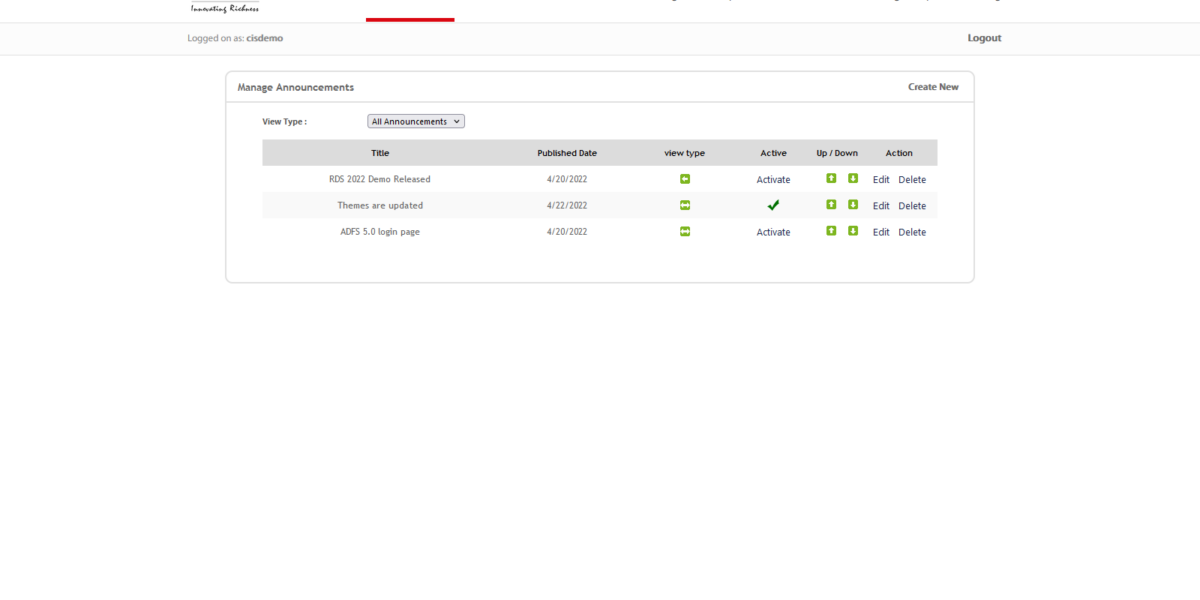
Task: Click the up arrow for Themes are updated
Action: (x=831, y=205)
